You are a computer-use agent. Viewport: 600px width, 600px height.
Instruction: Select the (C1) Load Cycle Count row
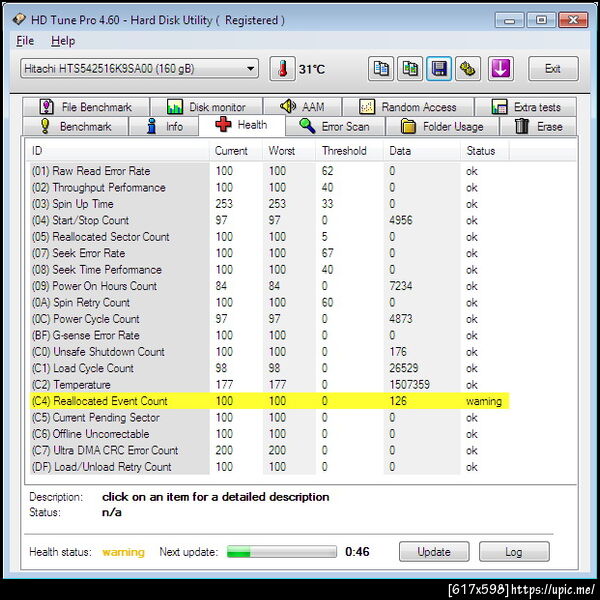(x=270, y=368)
